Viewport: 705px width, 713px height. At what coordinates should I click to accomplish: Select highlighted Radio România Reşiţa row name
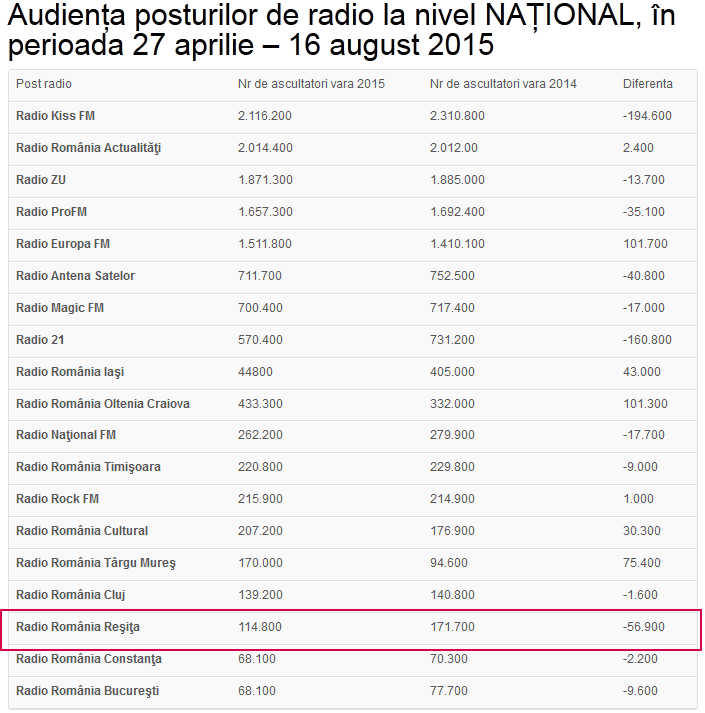[78, 627]
